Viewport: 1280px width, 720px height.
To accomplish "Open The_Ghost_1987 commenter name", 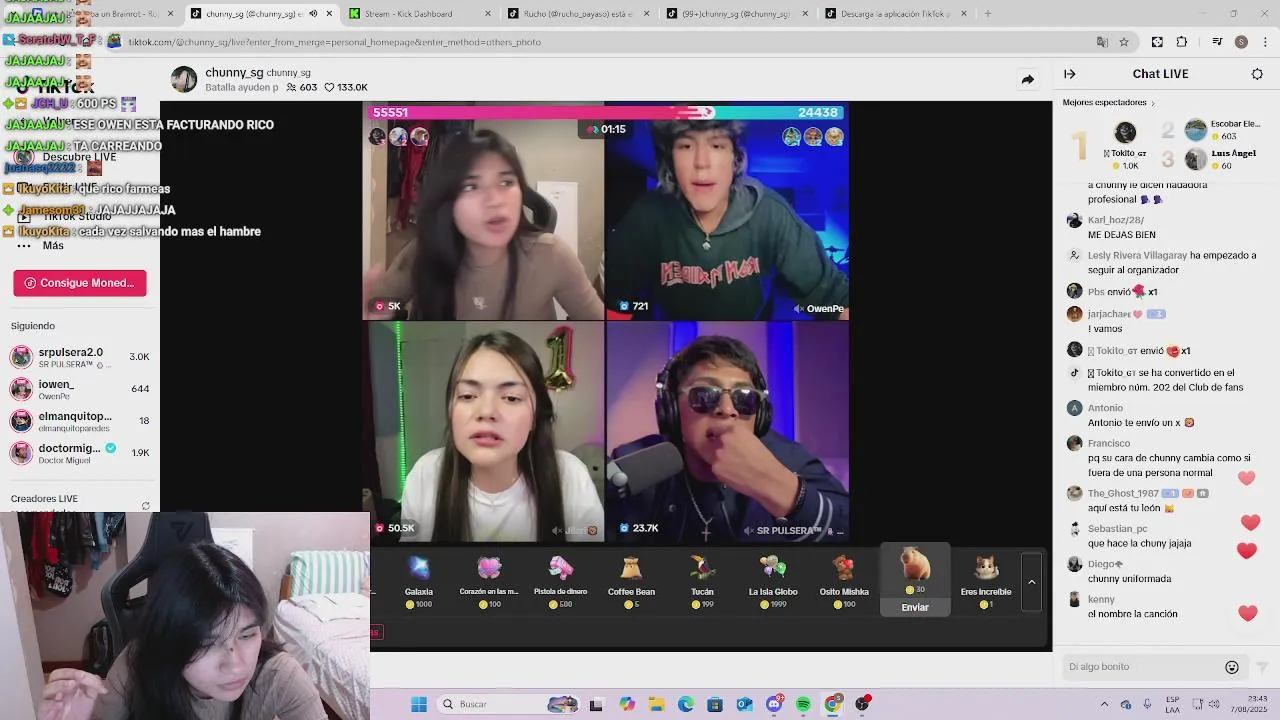I will click(x=1123, y=493).
